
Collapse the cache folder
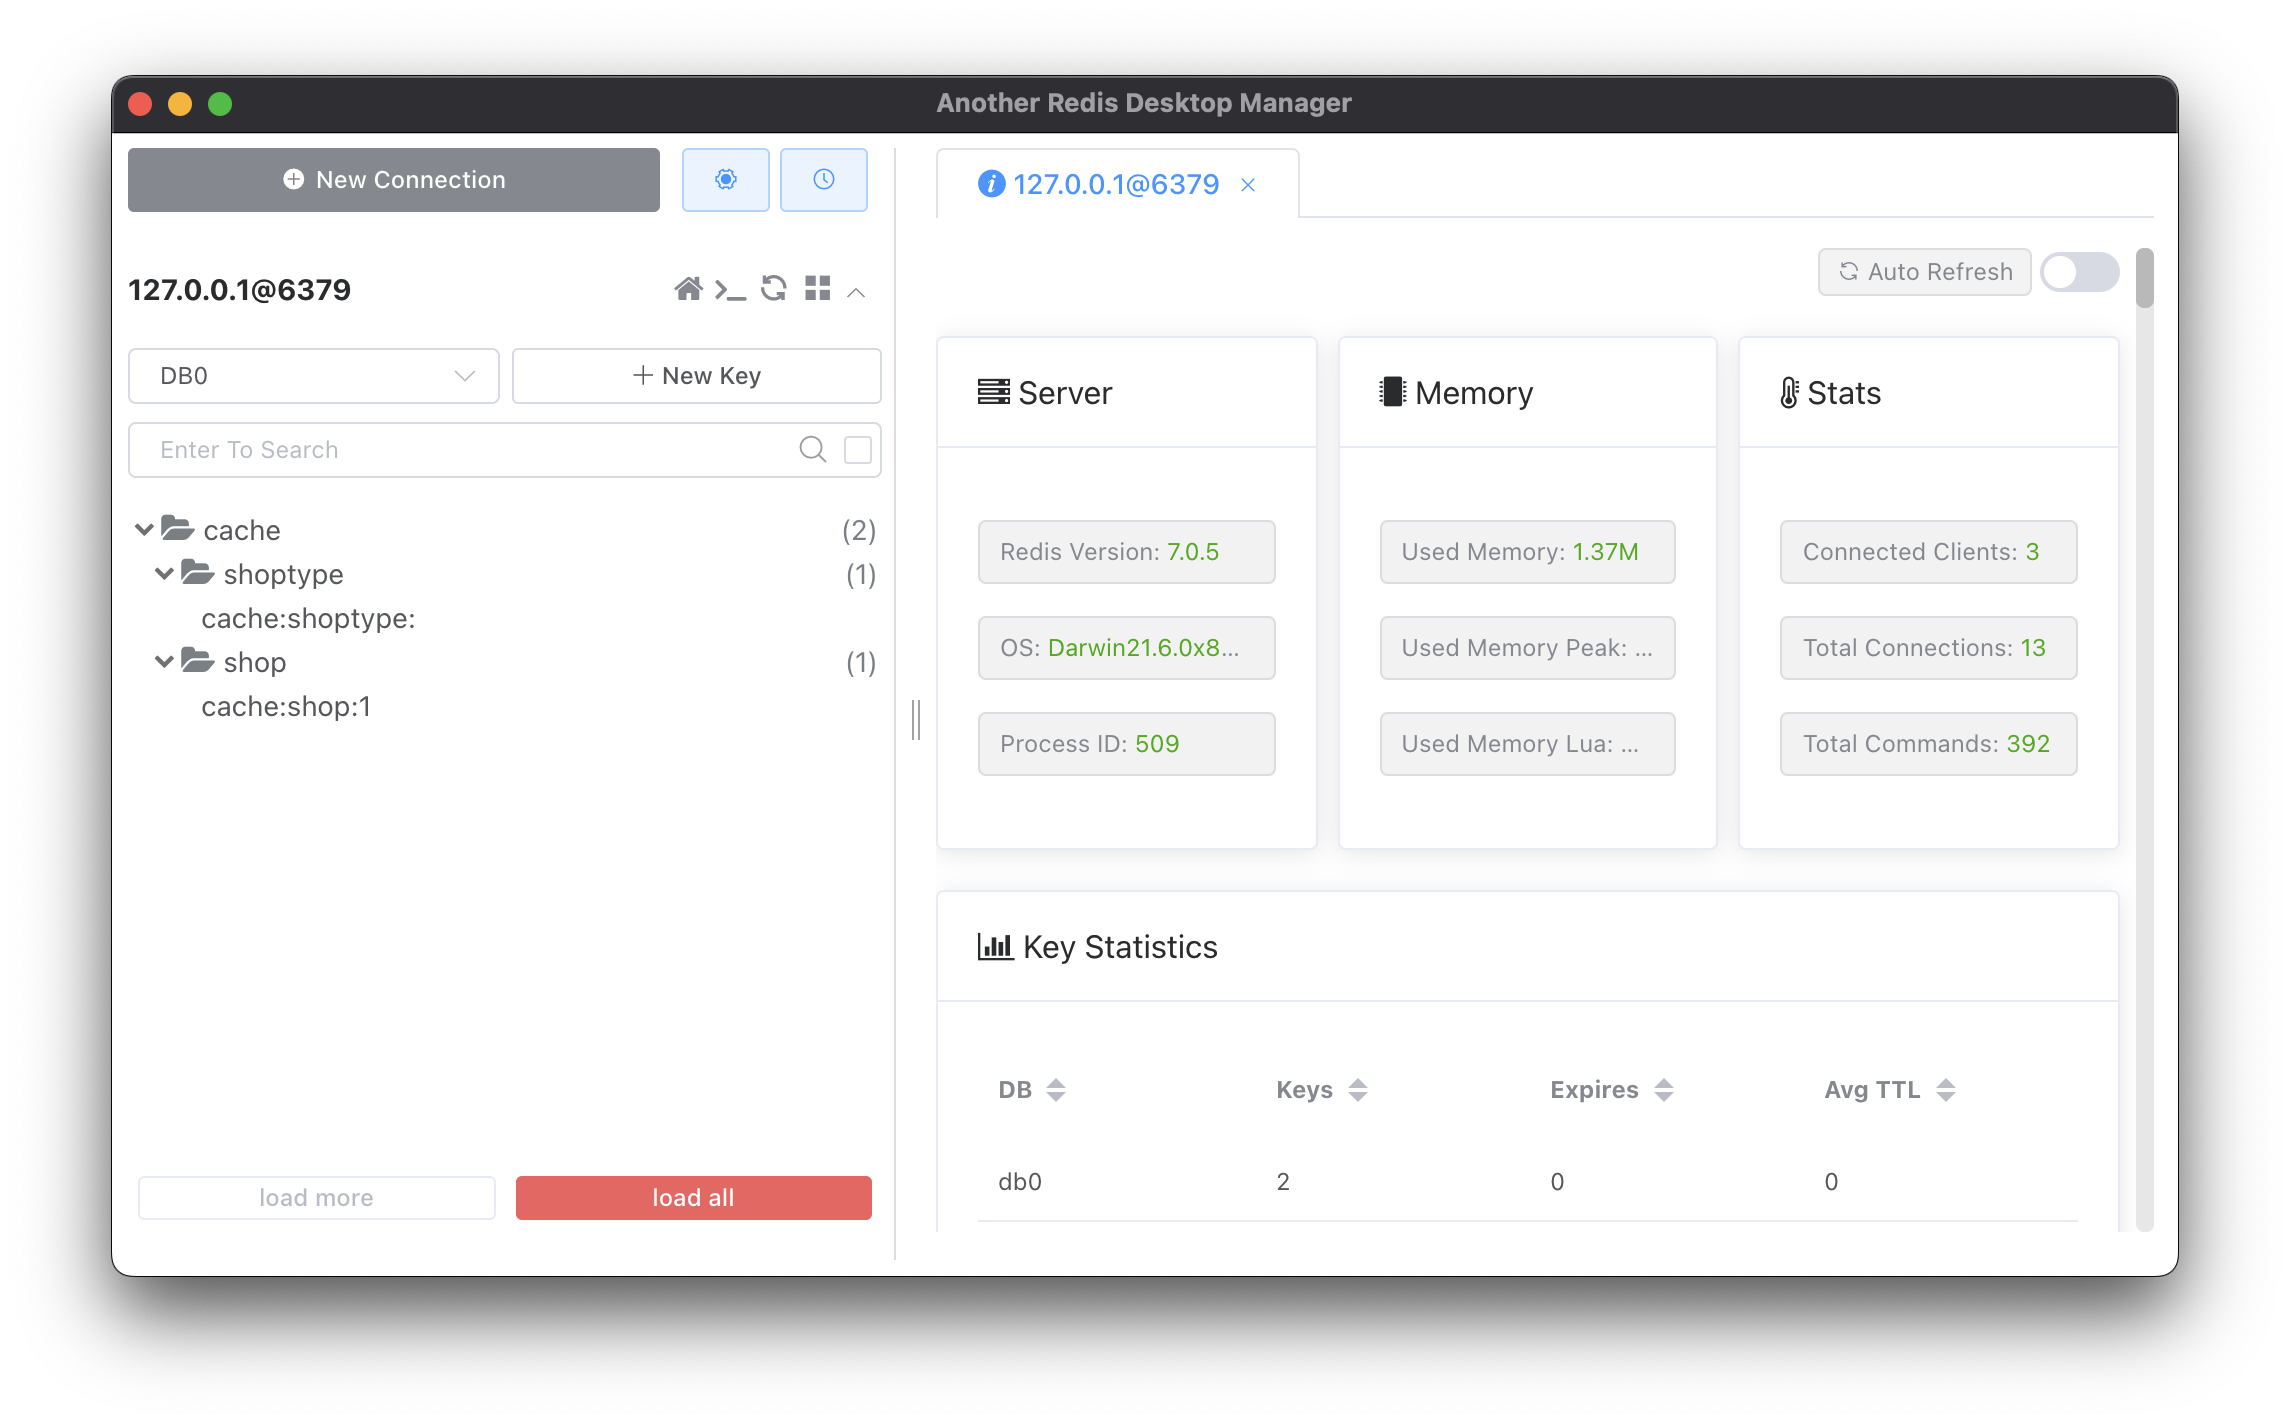pyautogui.click(x=144, y=530)
